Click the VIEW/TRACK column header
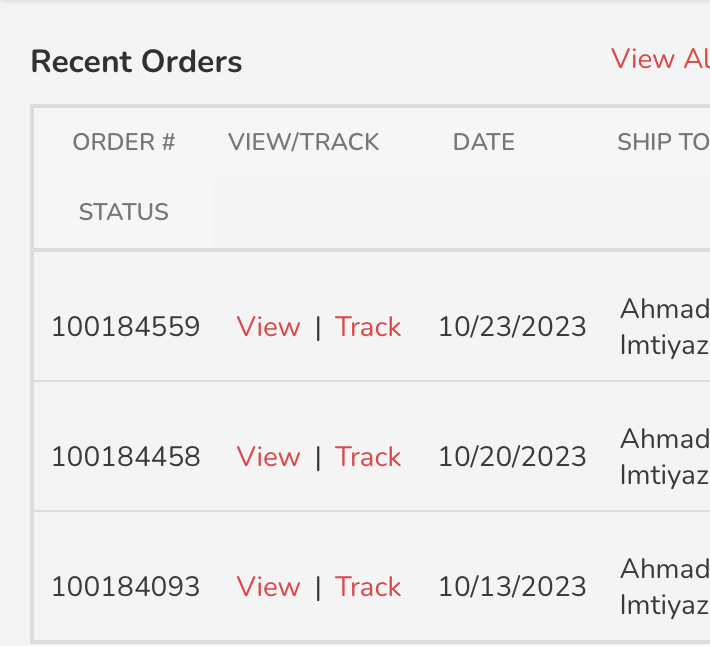 pos(304,142)
